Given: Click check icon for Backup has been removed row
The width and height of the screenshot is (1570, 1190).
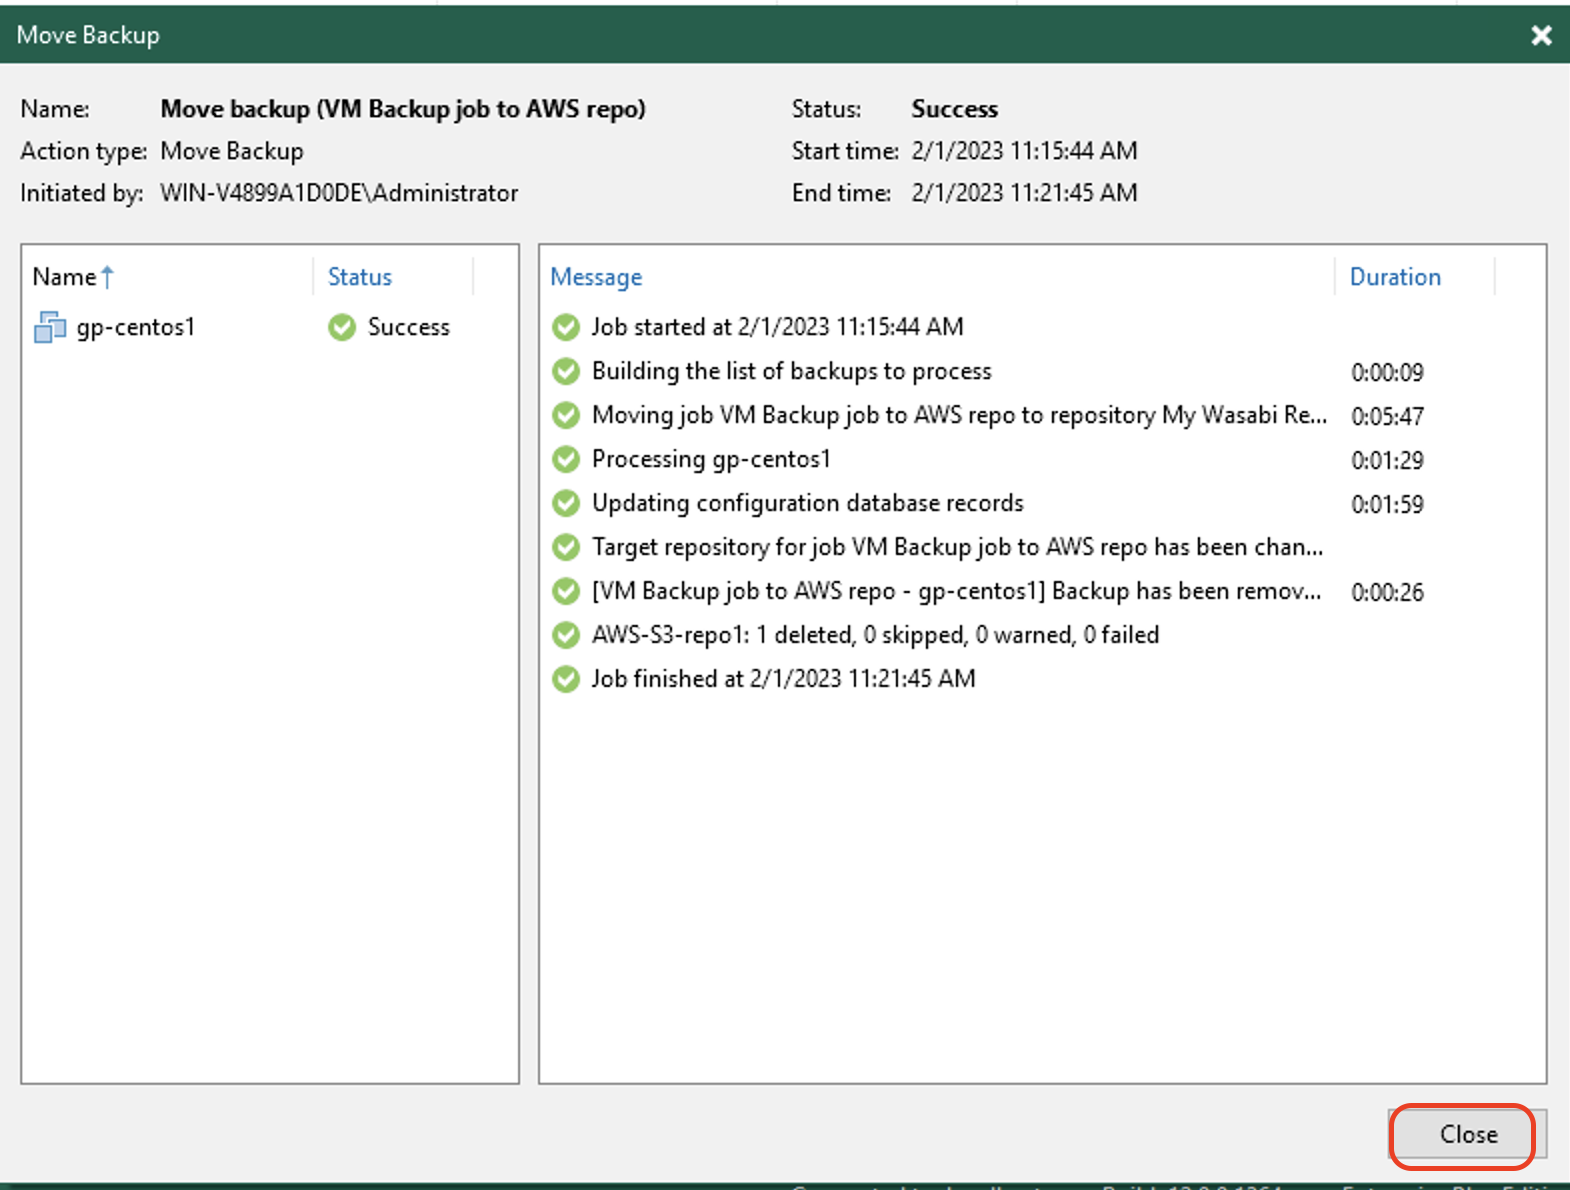Looking at the screenshot, I should tap(566, 591).
